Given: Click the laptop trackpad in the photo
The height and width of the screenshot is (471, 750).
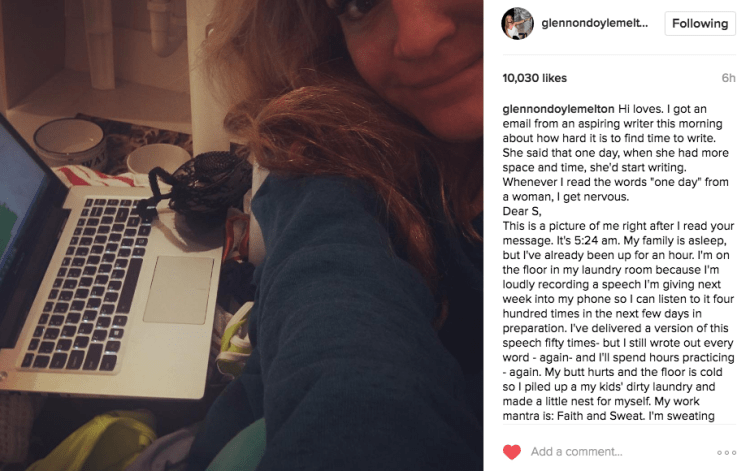Looking at the screenshot, I should 179,289.
